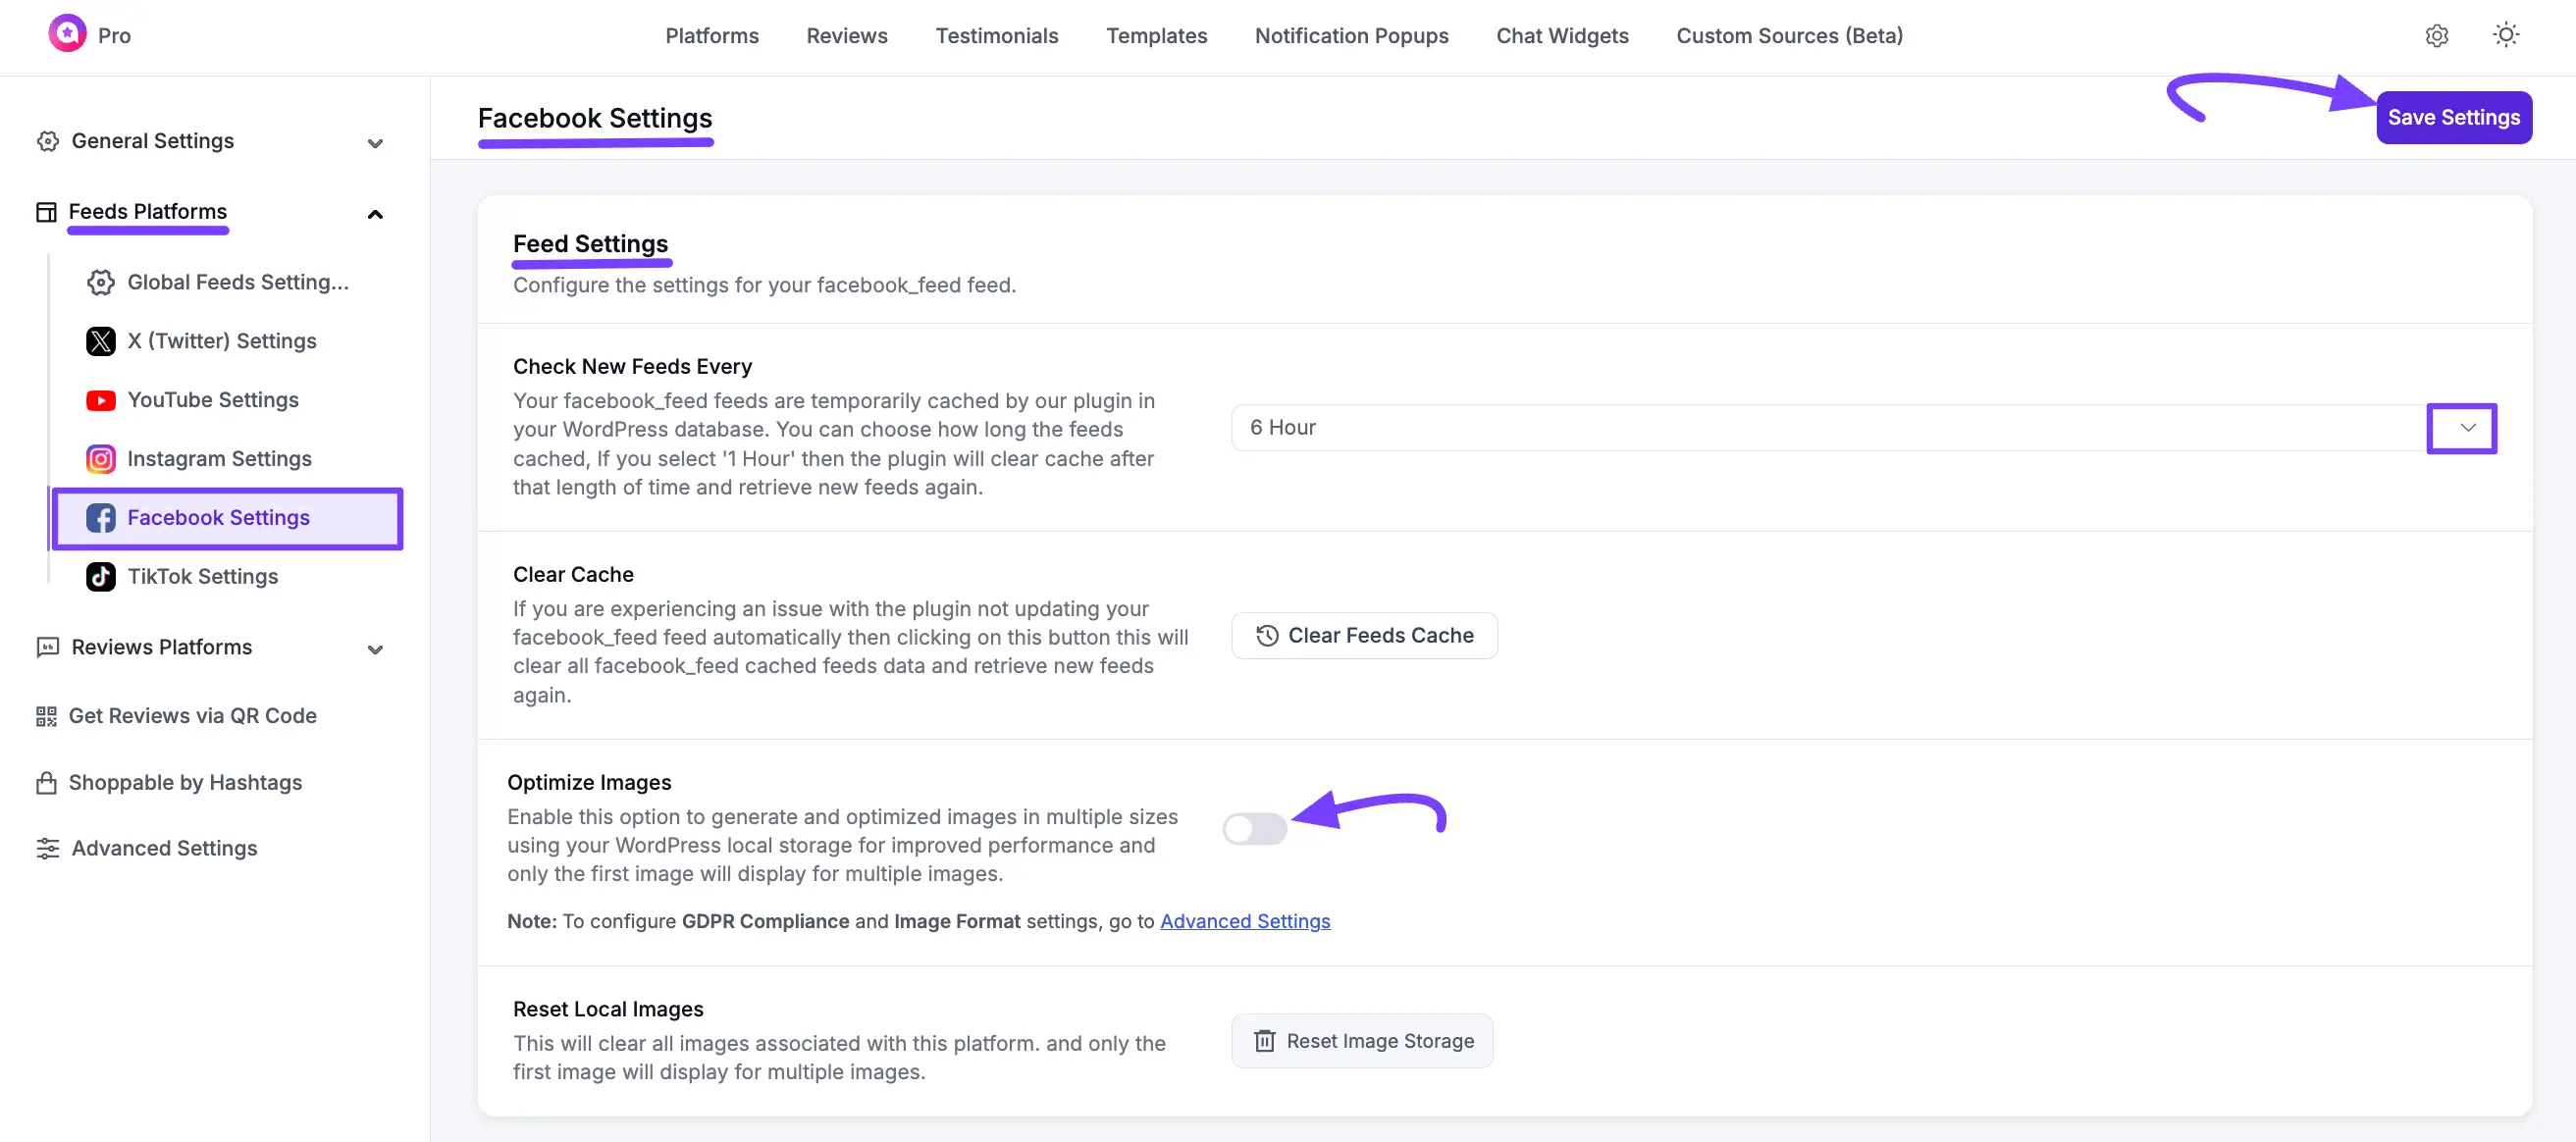Open the Check New Feeds Every dropdown
The image size is (2576, 1142).
pos(2463,427)
